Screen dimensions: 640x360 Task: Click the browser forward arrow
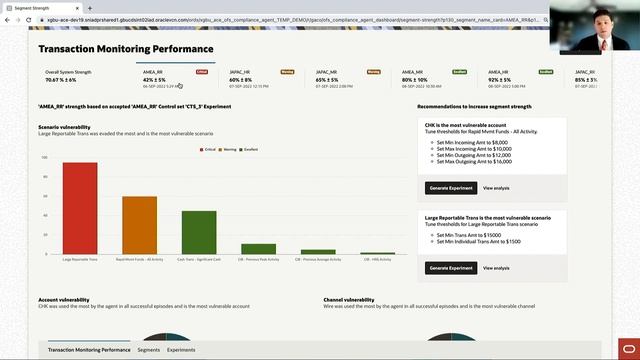(18, 20)
